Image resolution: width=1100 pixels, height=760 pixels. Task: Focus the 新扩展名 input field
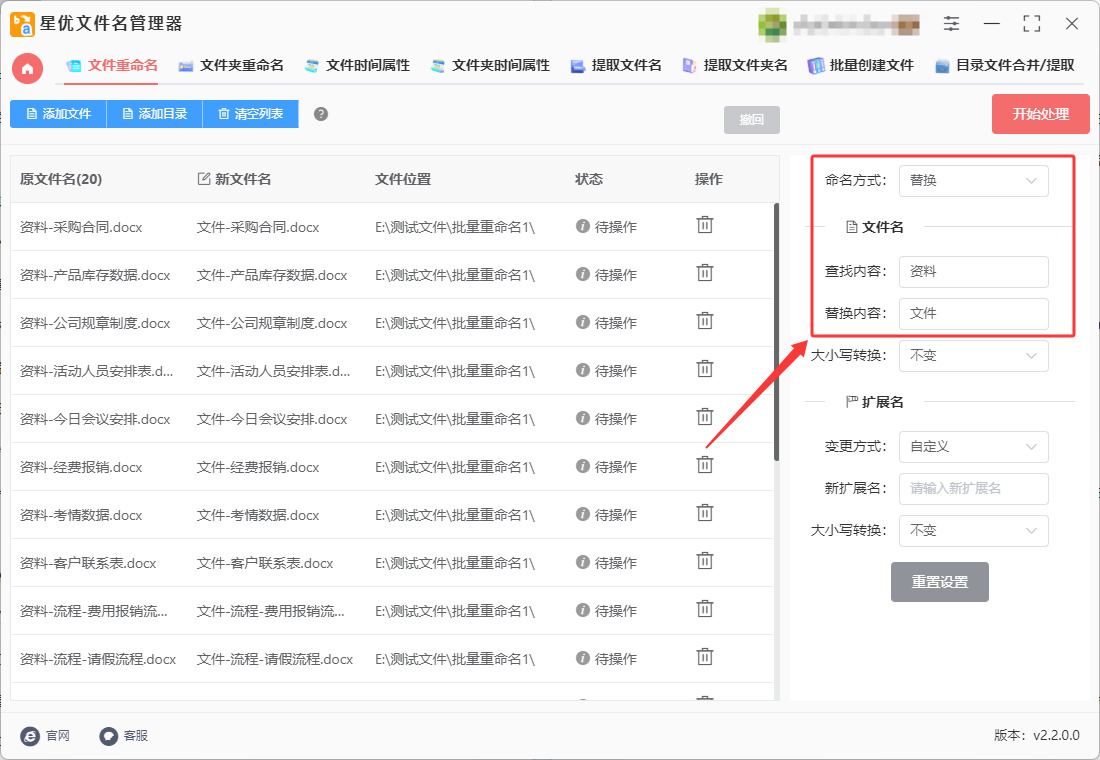[973, 488]
